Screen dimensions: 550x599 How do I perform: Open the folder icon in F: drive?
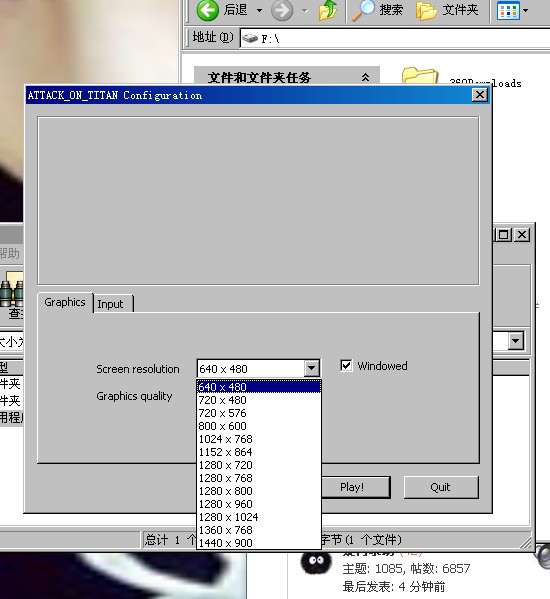[419, 76]
